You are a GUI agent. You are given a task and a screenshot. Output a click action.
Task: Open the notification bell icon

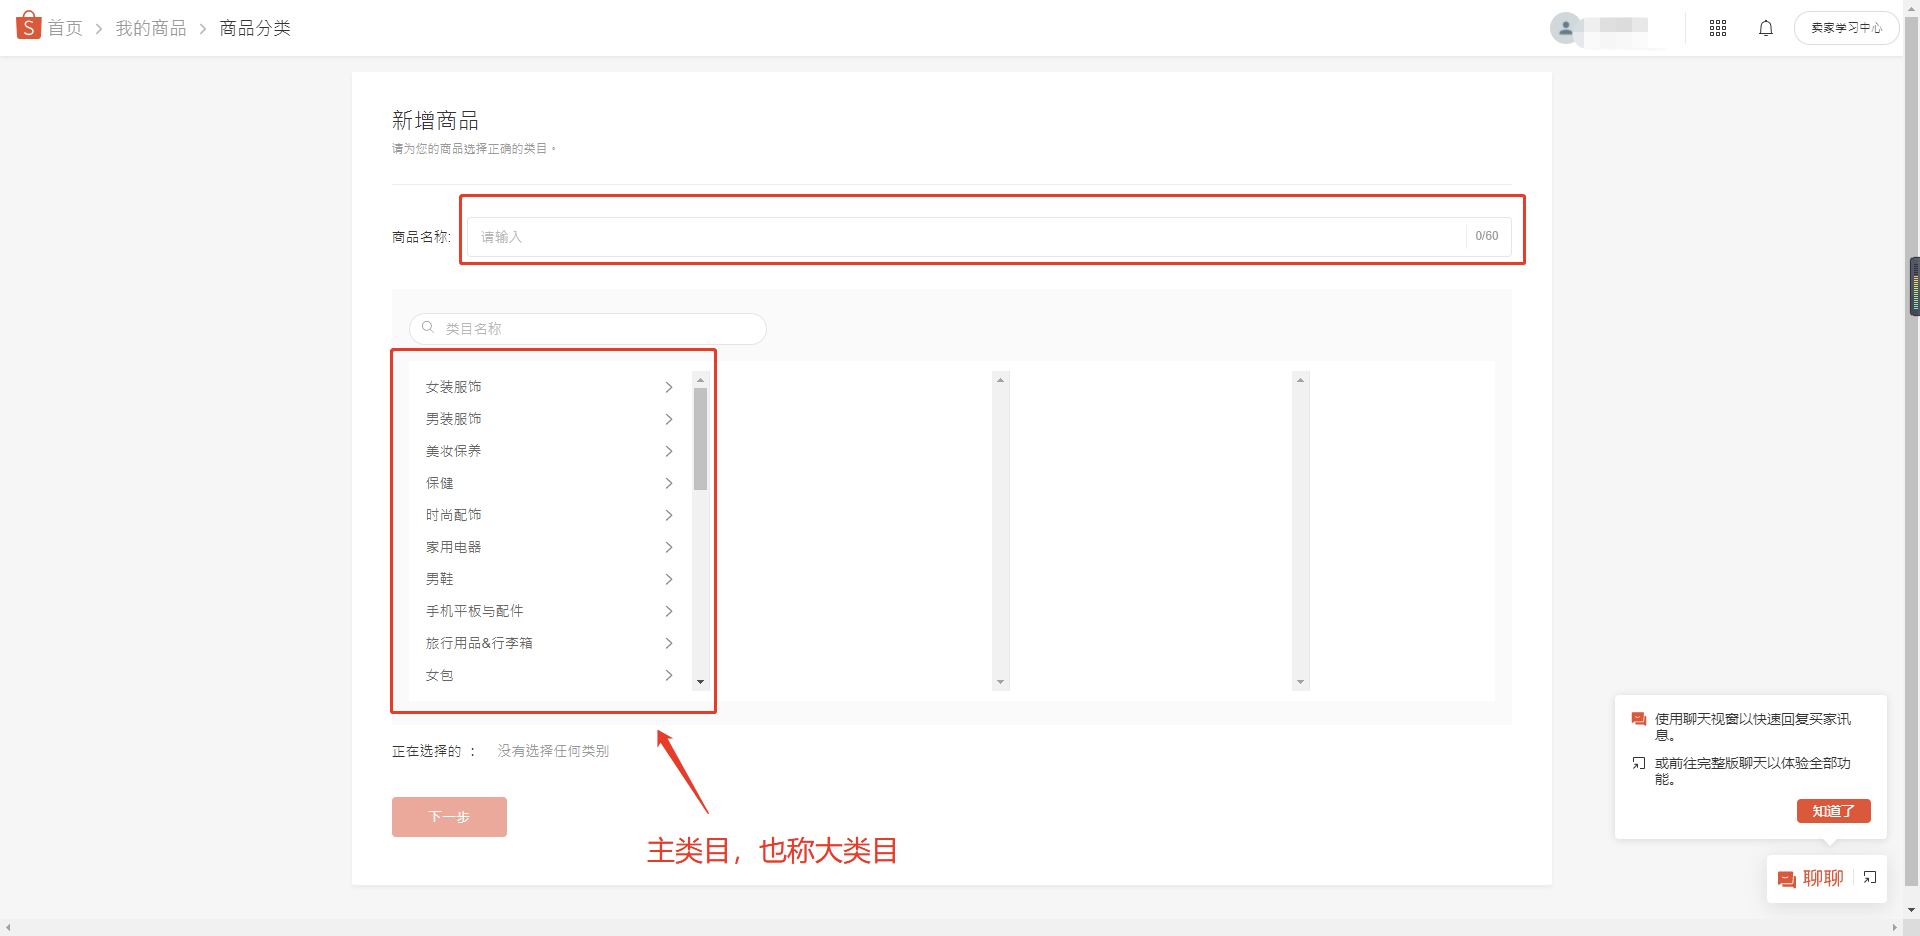(1766, 28)
